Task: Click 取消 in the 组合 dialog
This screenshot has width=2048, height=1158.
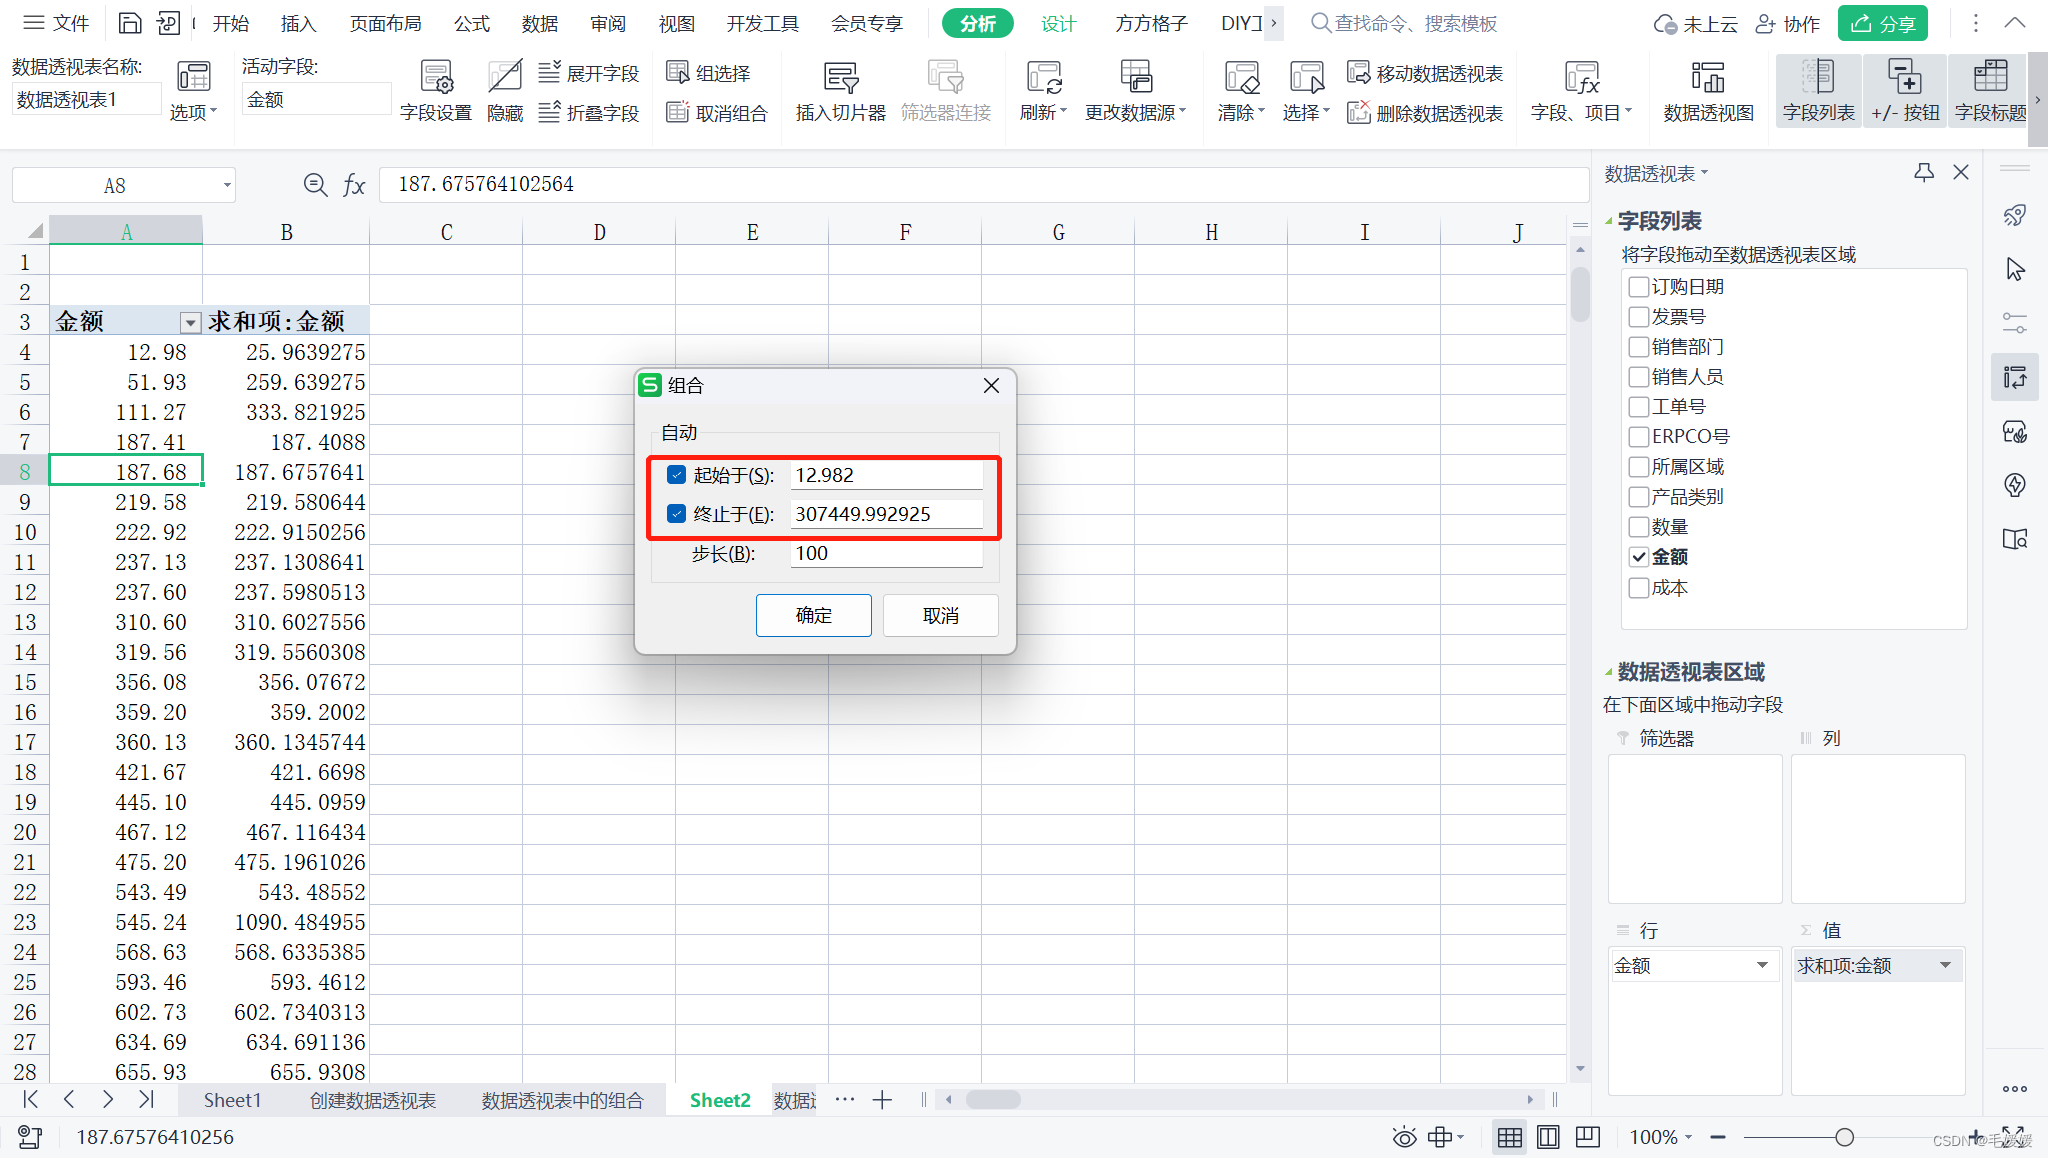Action: point(940,615)
